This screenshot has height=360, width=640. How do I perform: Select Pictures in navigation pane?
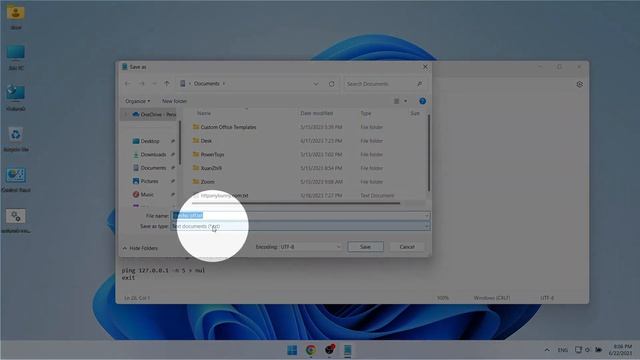[x=149, y=181]
